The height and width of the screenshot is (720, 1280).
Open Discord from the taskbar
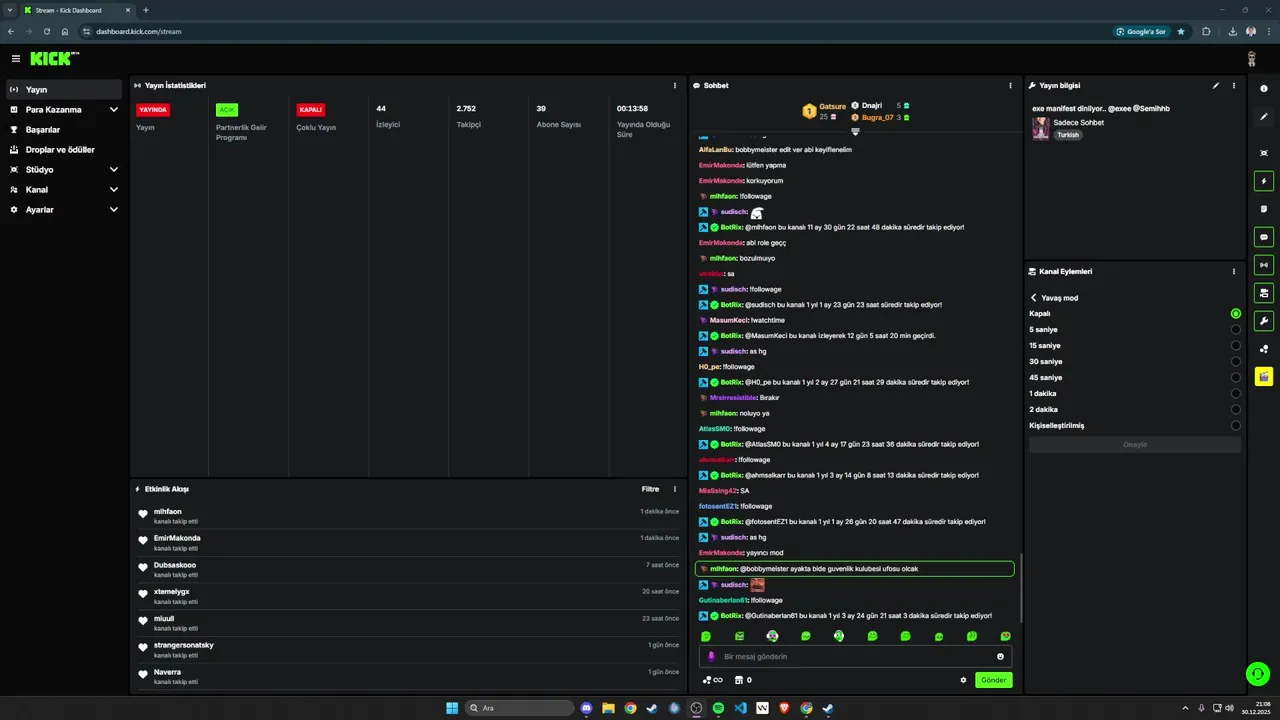pyautogui.click(x=586, y=708)
